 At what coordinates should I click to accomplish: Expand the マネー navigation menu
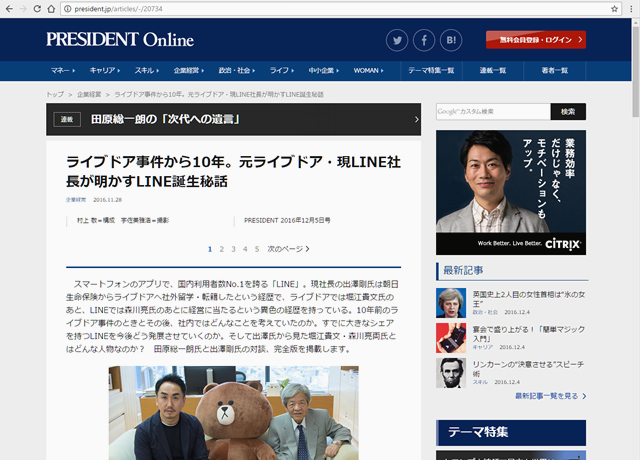61,71
